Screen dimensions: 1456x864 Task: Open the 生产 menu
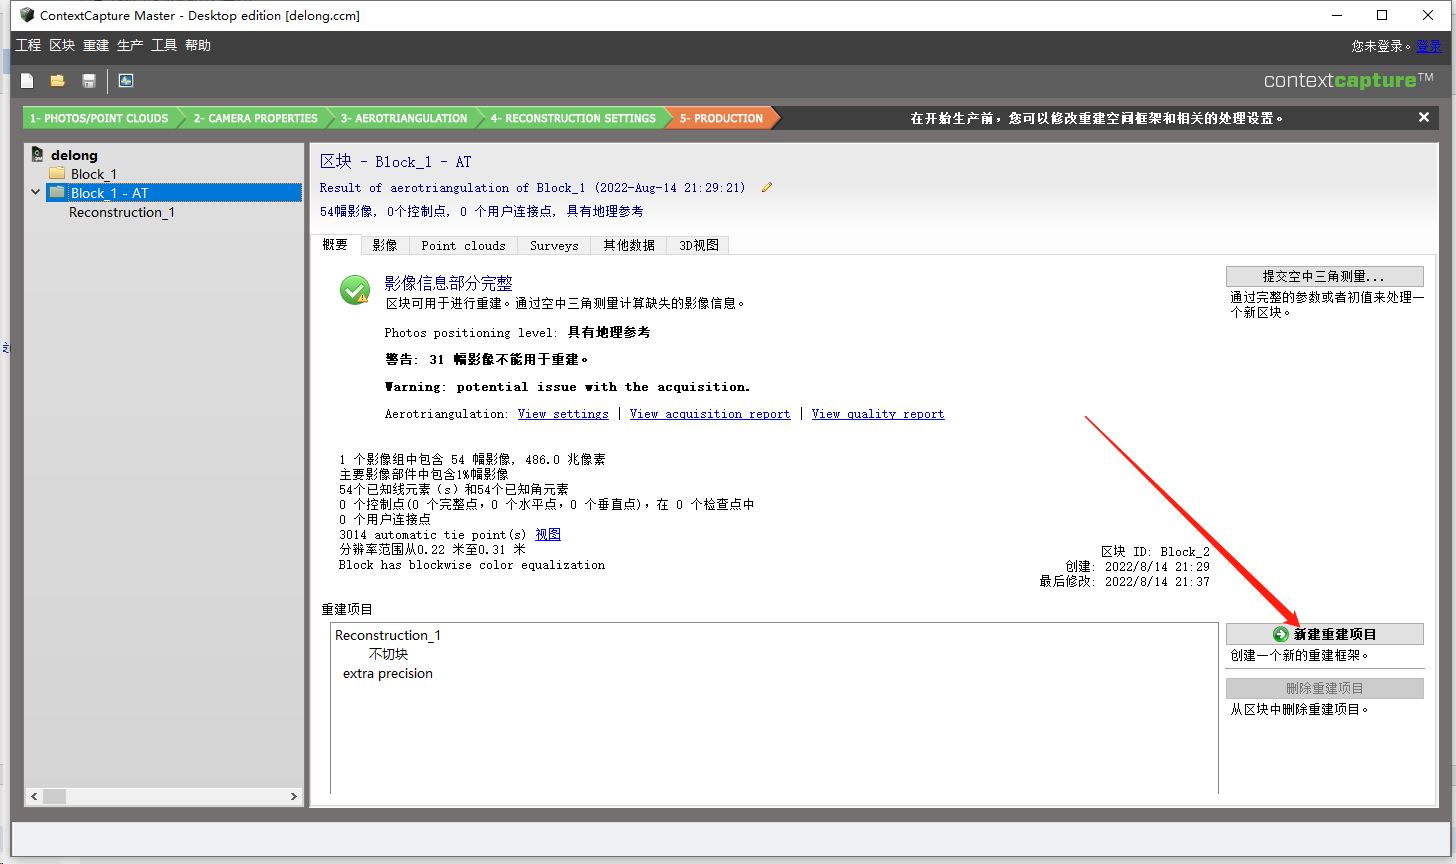click(x=130, y=45)
